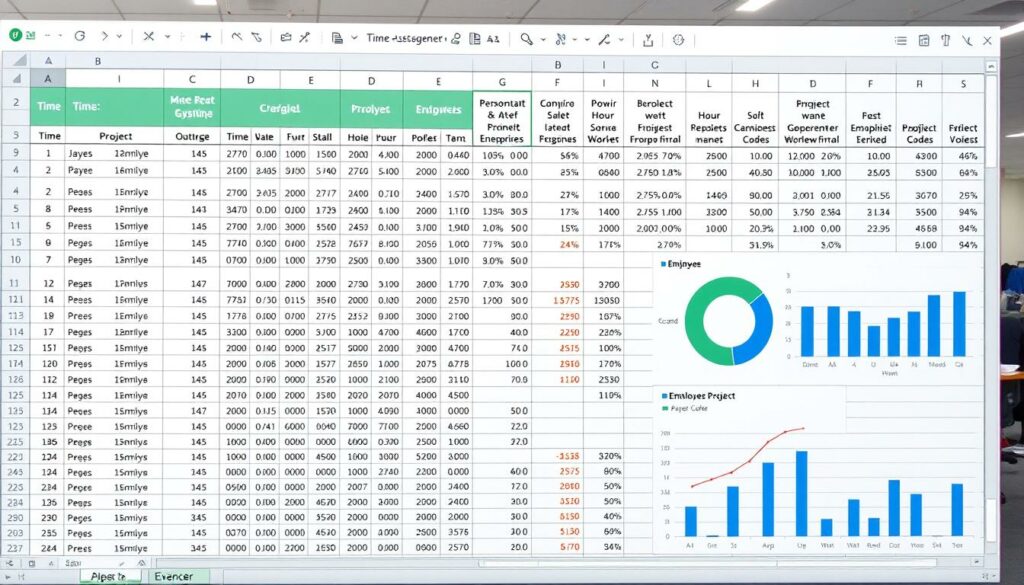Screen dimensions: 1024x585
Task: Click the undo-style arrow icon after plus
Action: (237, 37)
